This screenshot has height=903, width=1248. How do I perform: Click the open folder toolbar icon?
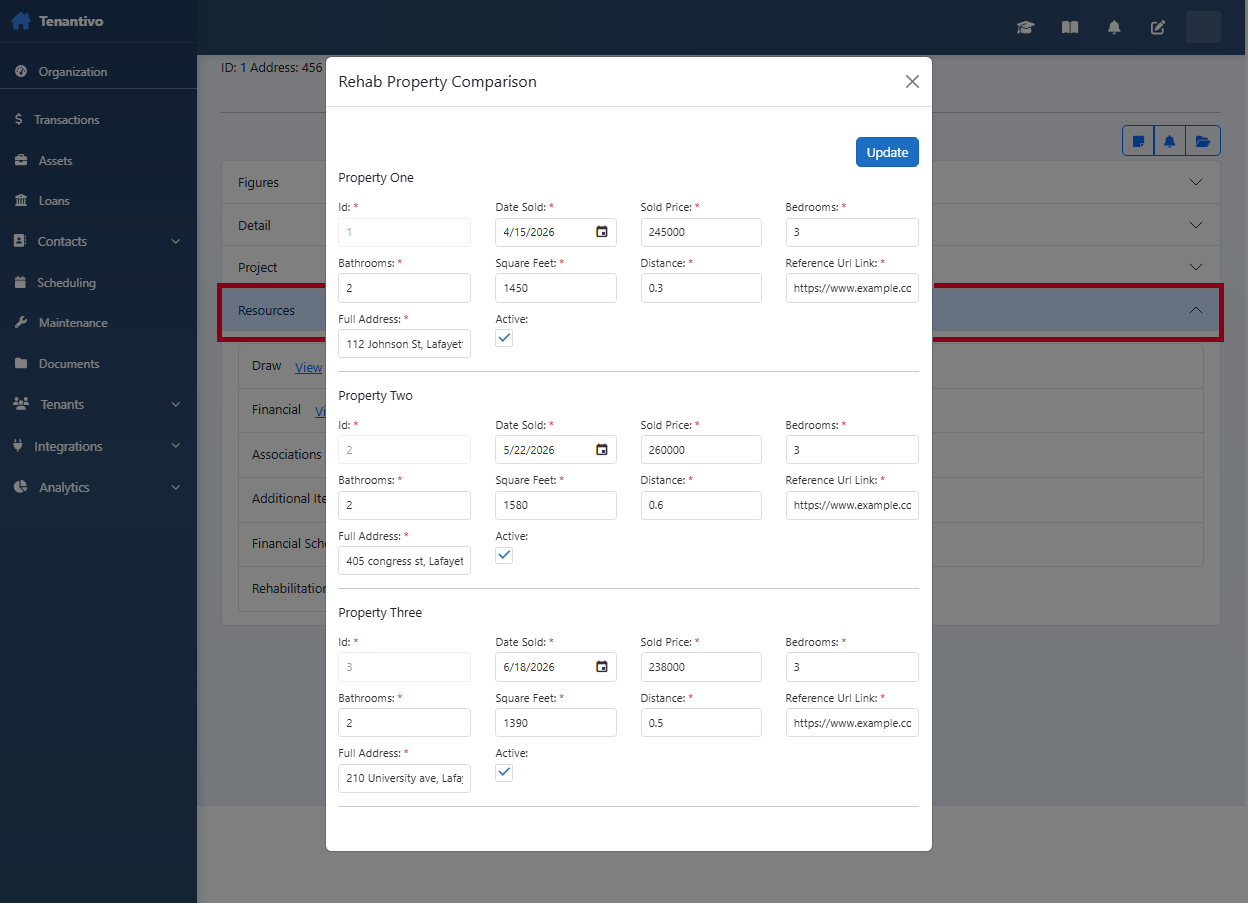pyautogui.click(x=1202, y=141)
